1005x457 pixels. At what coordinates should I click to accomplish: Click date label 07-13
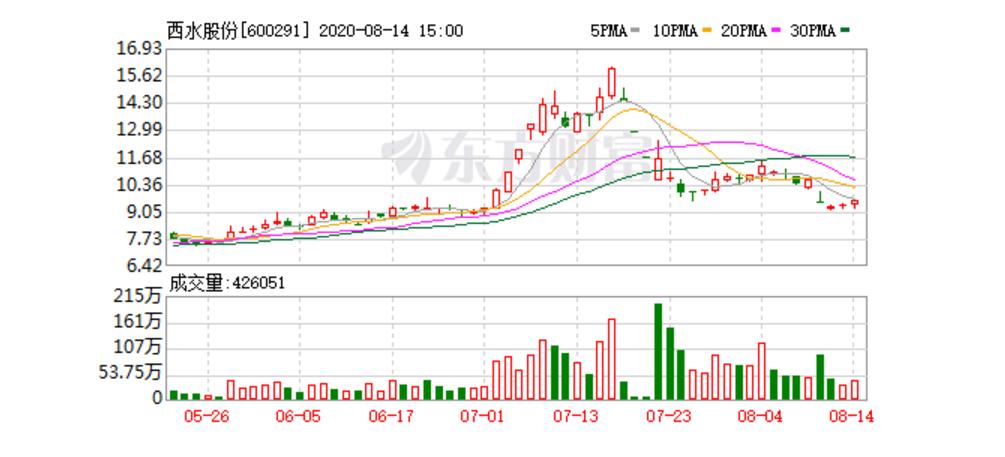[576, 417]
